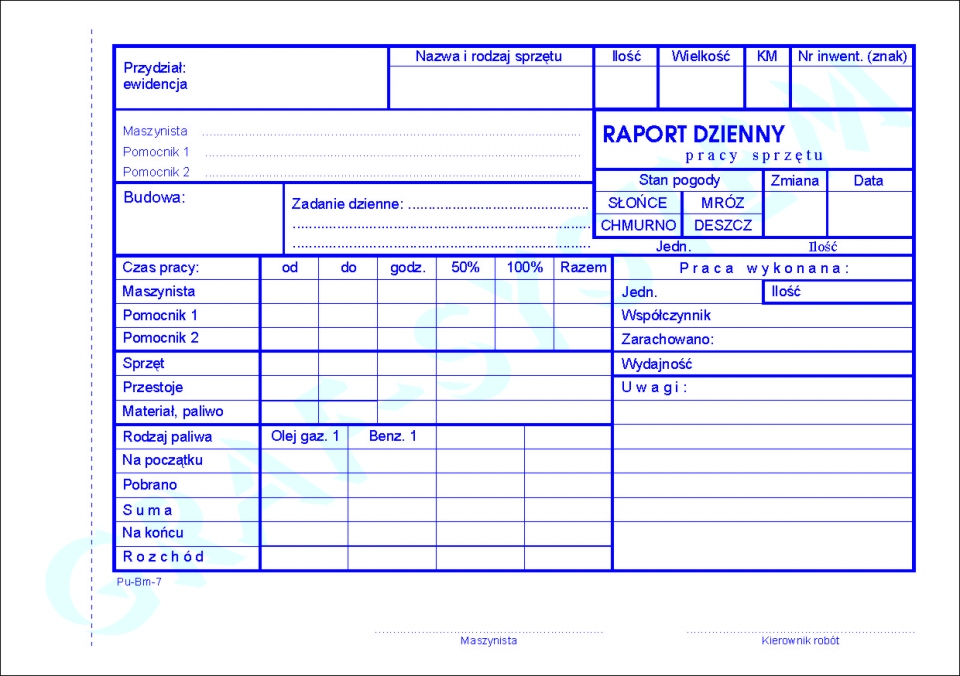Click the 'Benz. 1' cell in Rozchód row
This screenshot has height=676, width=960.
(392, 557)
